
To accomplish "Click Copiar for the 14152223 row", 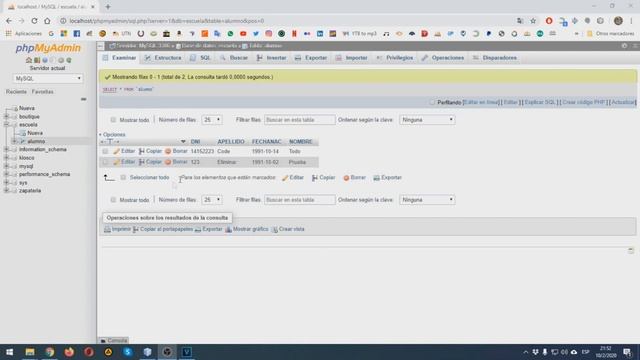I will pos(150,151).
